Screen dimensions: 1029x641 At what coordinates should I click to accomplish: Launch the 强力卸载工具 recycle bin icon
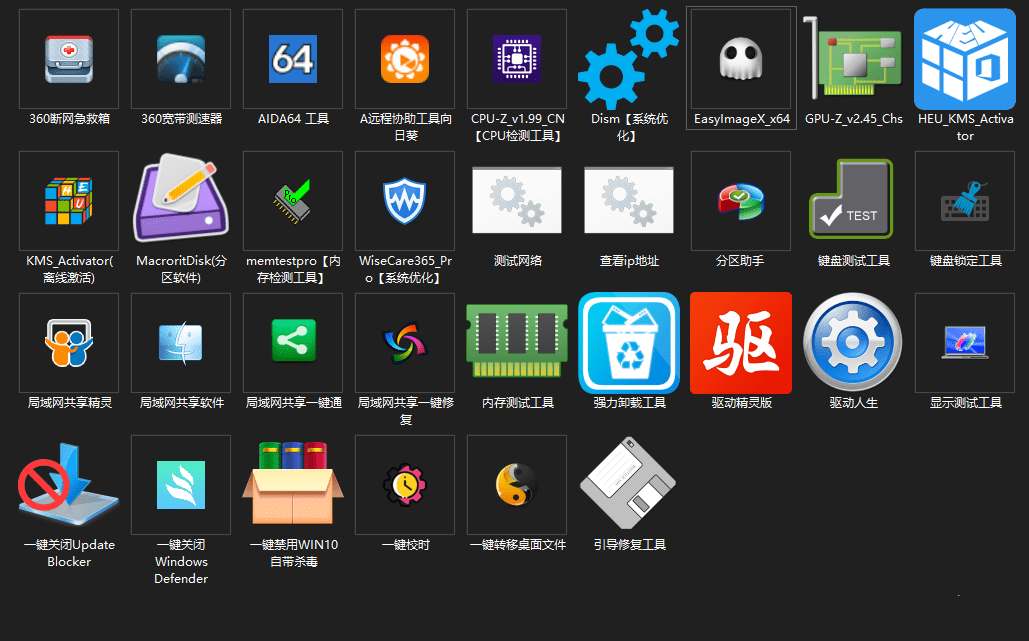pyautogui.click(x=629, y=343)
